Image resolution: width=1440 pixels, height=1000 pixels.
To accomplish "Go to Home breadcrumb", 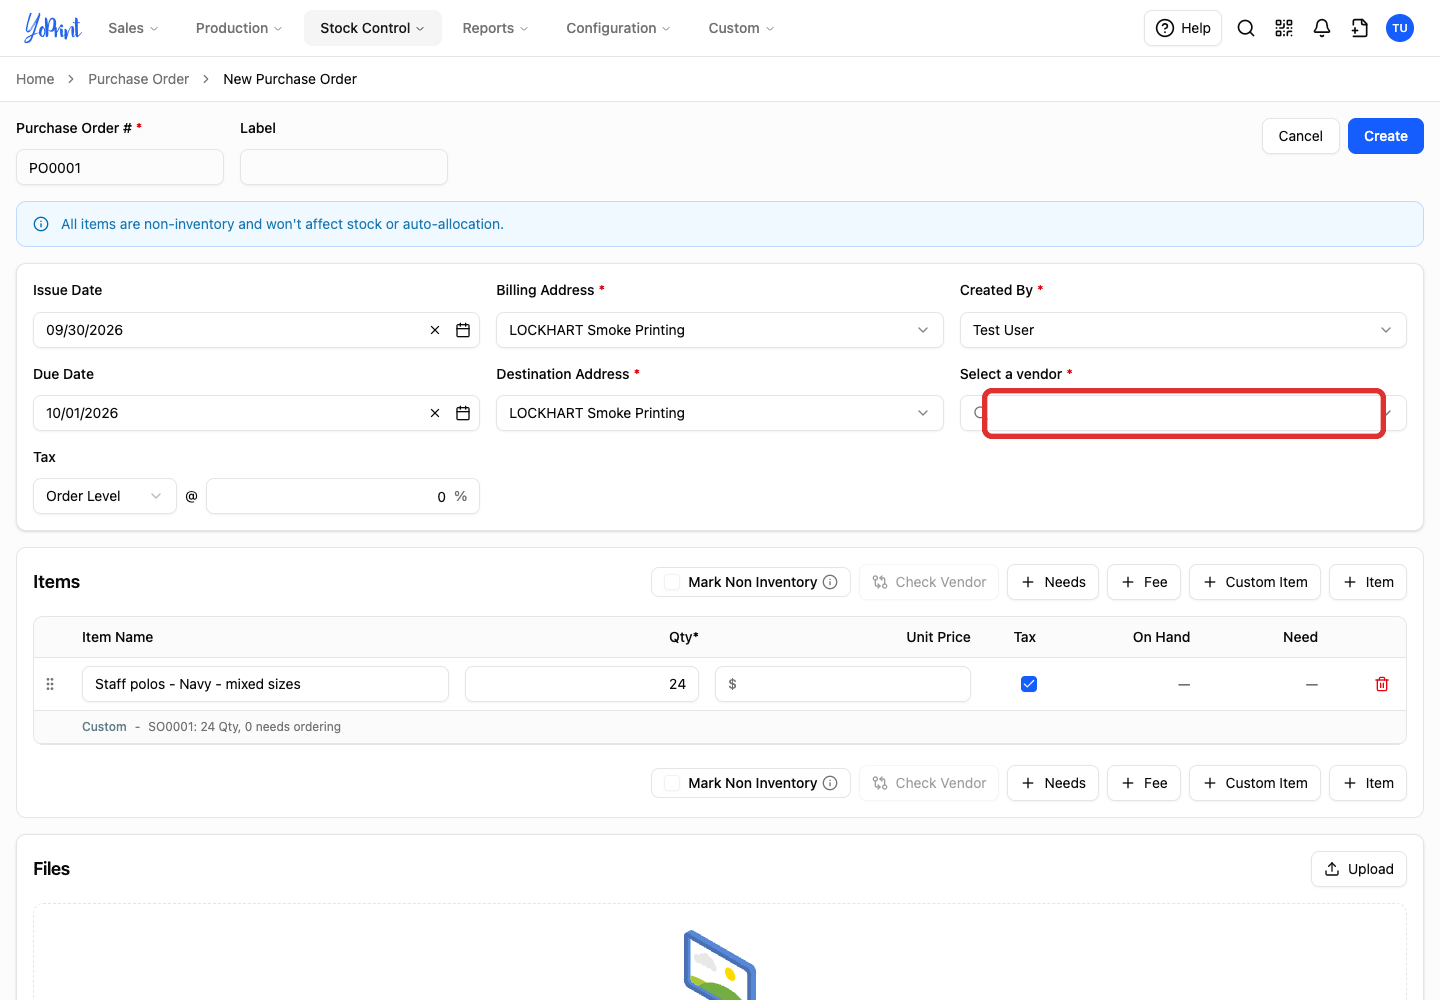I will click(x=35, y=79).
